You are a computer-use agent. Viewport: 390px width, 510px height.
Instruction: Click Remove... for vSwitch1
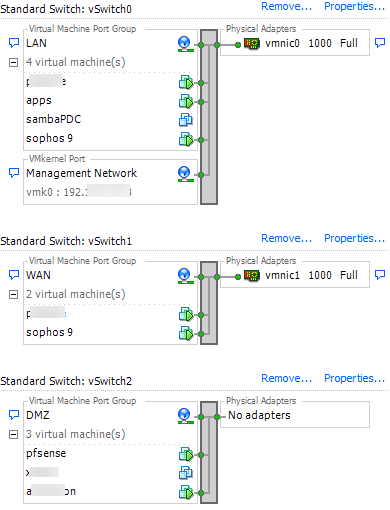pyautogui.click(x=286, y=238)
